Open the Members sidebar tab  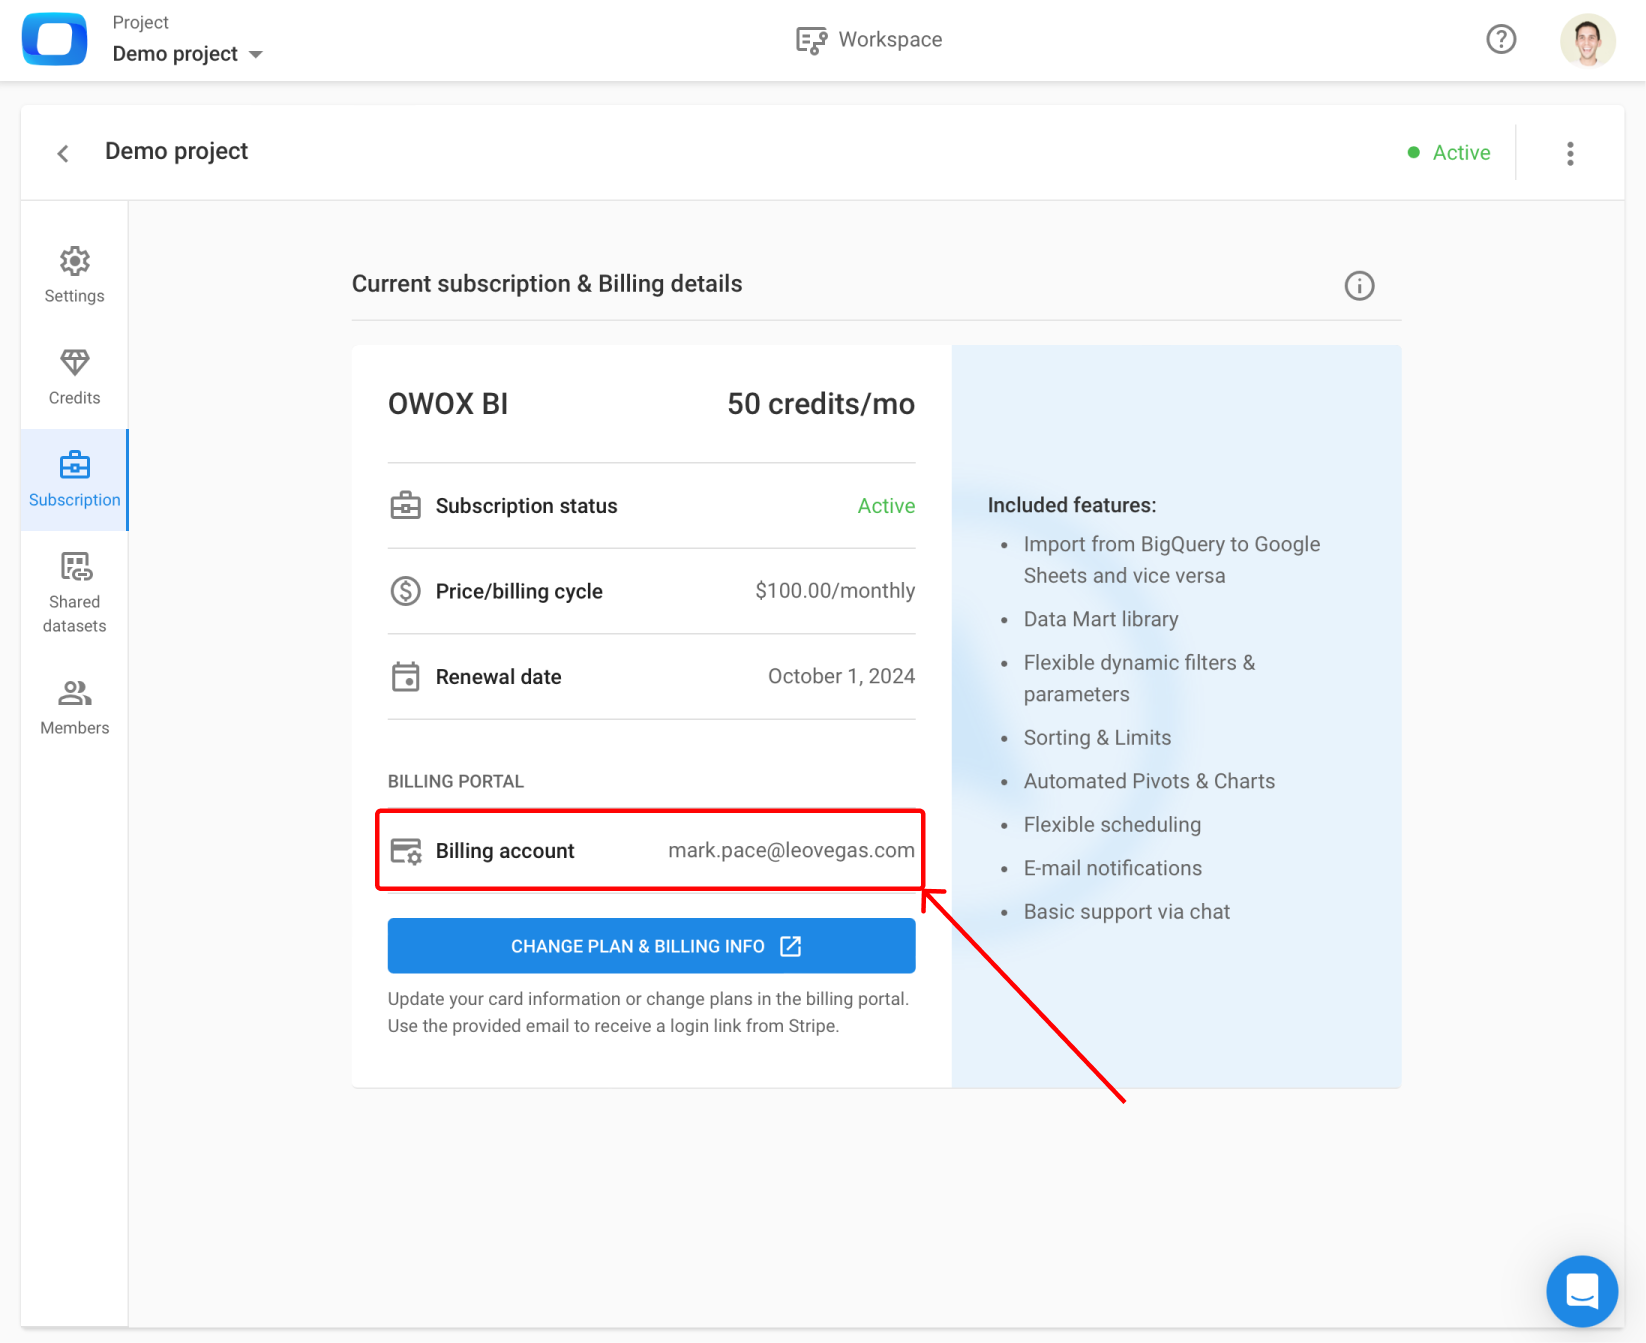(x=75, y=707)
